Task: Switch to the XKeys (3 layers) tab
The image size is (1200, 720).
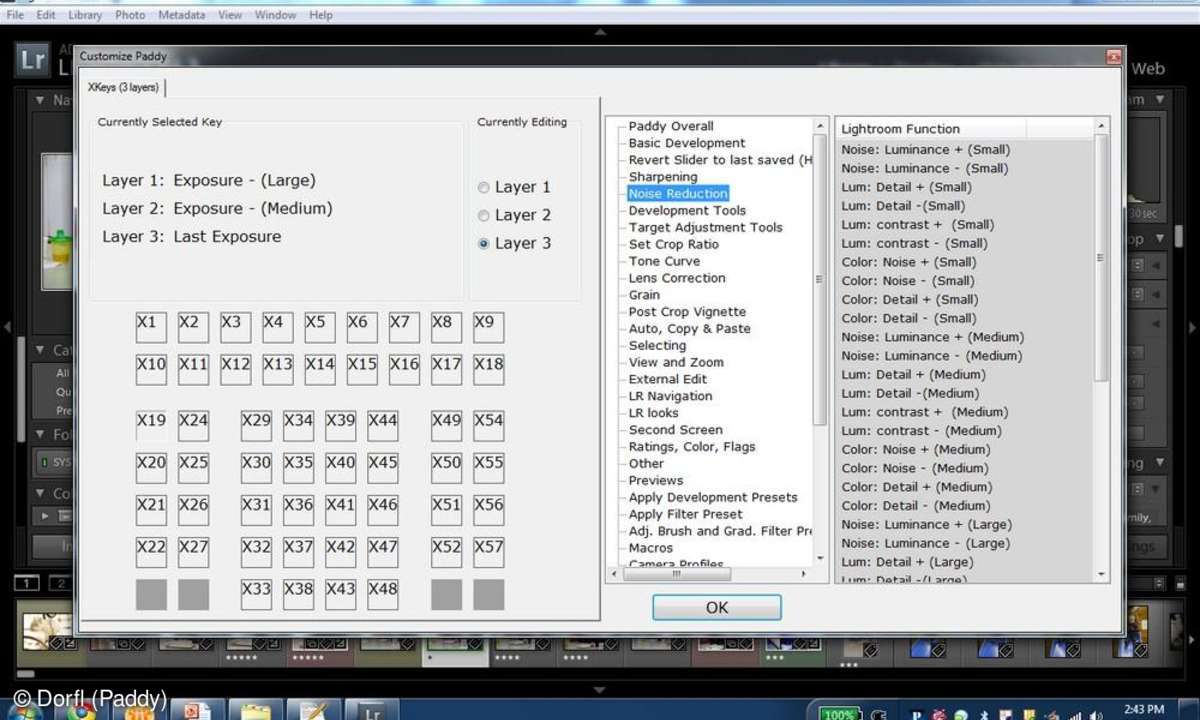Action: coord(123,87)
